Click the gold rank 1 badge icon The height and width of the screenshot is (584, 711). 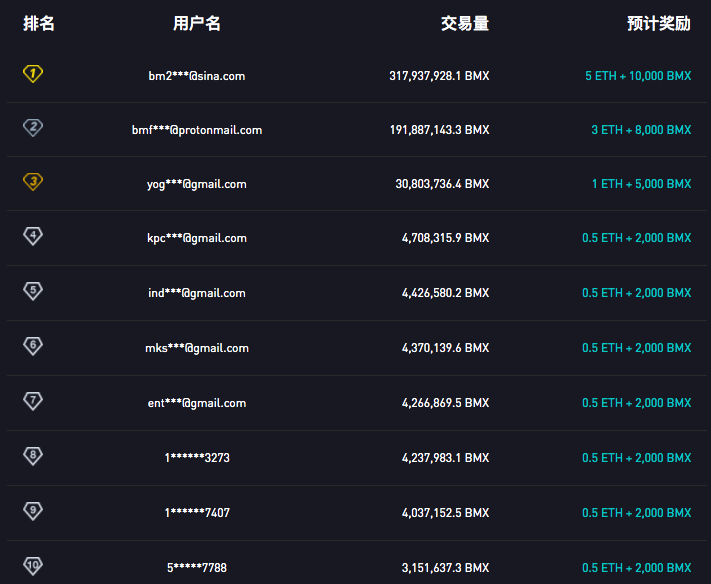pyautogui.click(x=33, y=73)
